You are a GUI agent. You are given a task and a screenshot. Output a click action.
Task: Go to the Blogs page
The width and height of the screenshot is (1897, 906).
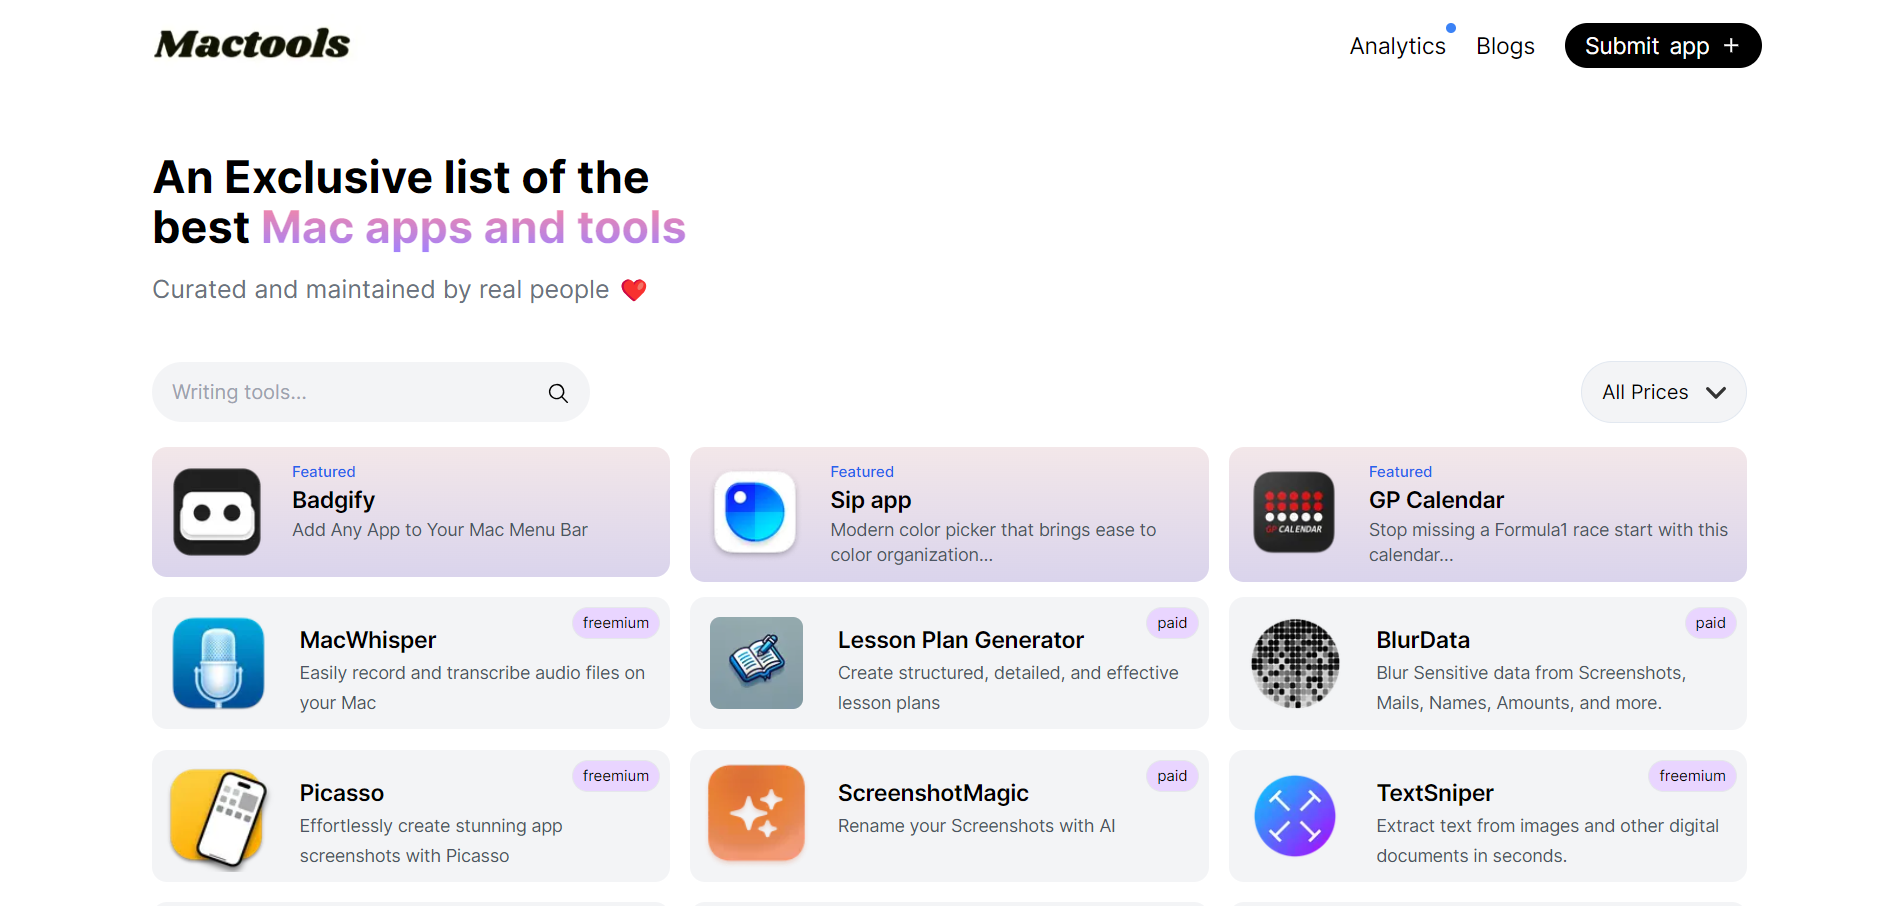pos(1505,46)
